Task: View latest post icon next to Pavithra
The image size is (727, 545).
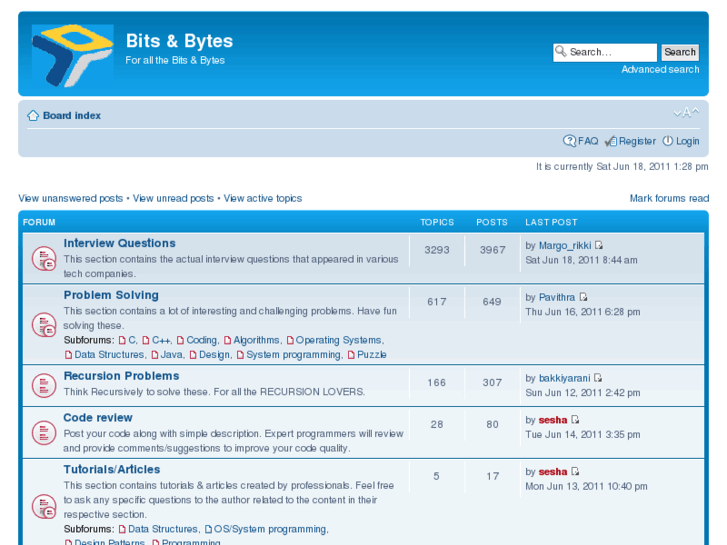Action: click(583, 297)
